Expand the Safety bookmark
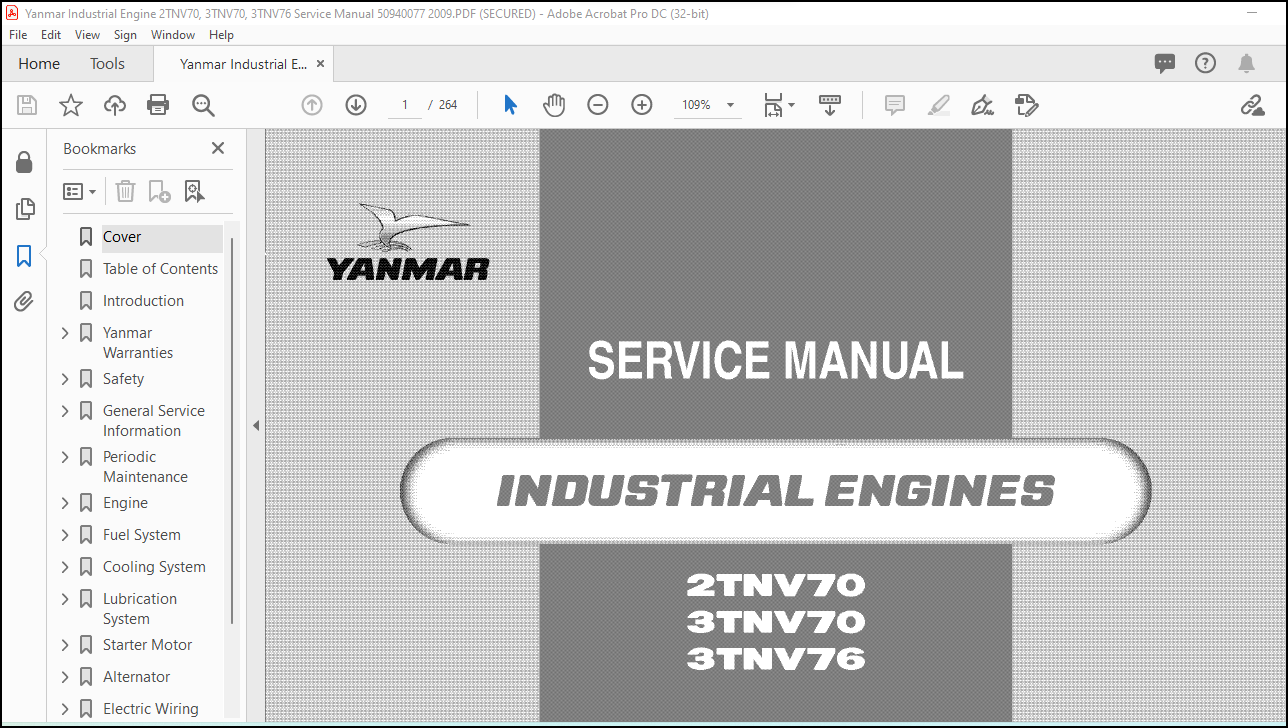This screenshot has height=728, width=1288. click(65, 379)
